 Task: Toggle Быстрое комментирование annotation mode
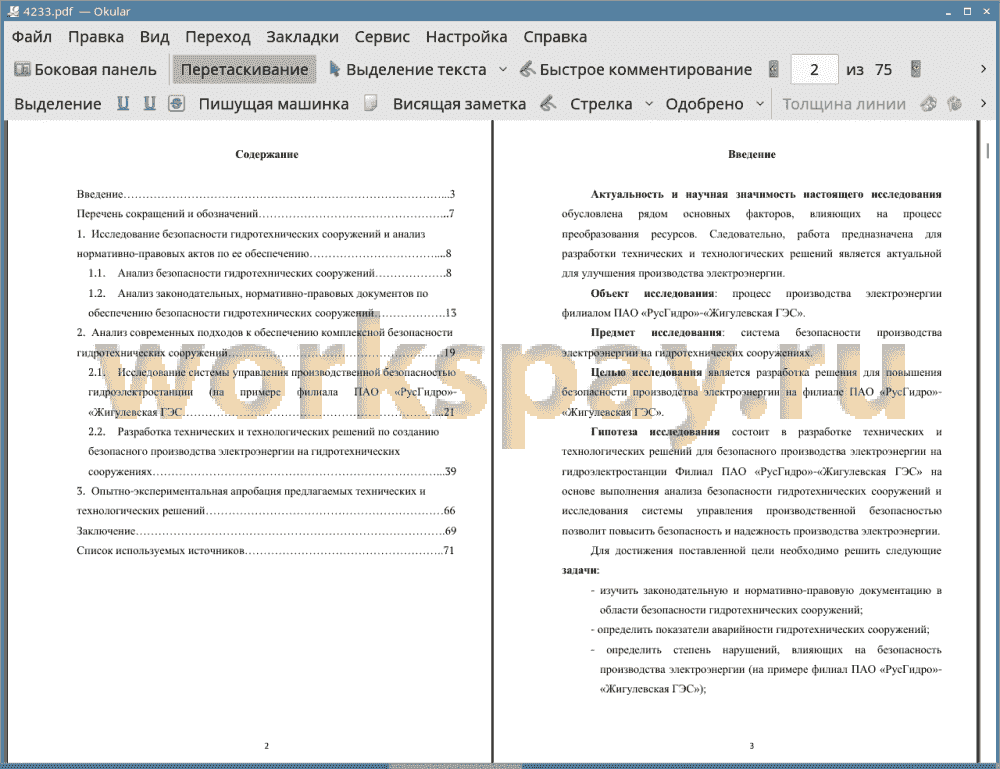coord(636,70)
